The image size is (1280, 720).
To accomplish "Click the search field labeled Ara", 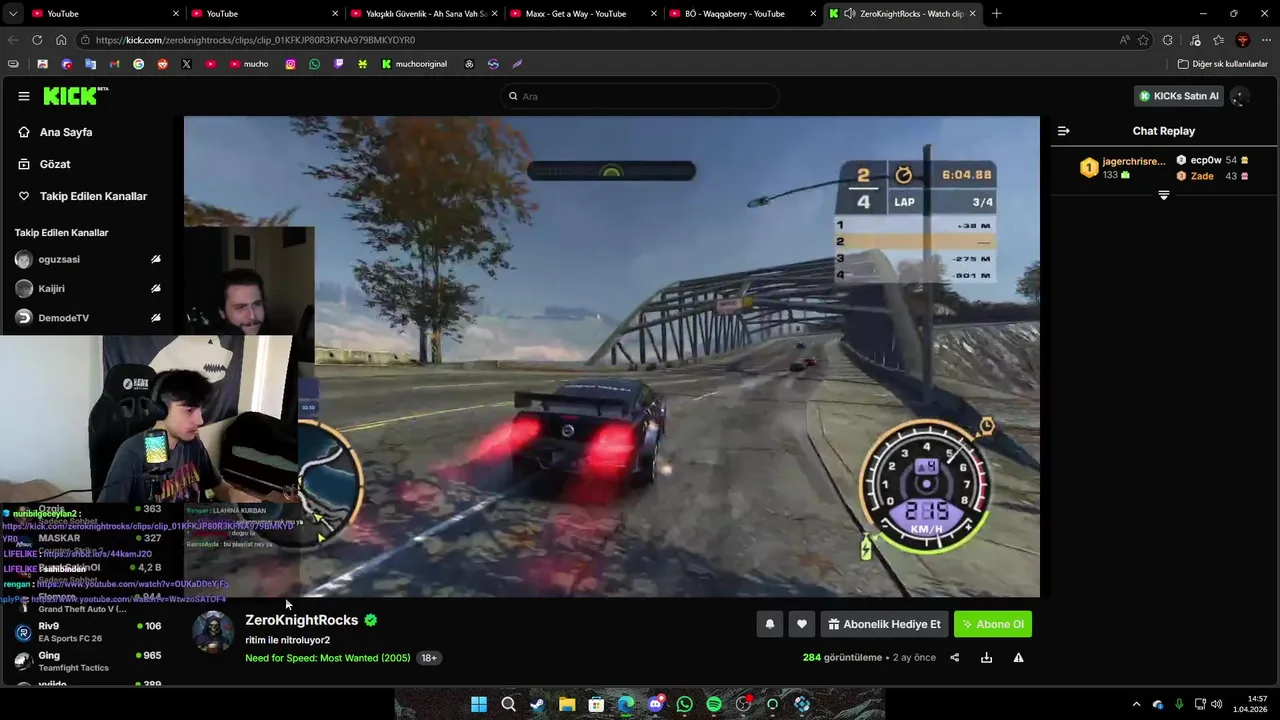I will pos(640,96).
